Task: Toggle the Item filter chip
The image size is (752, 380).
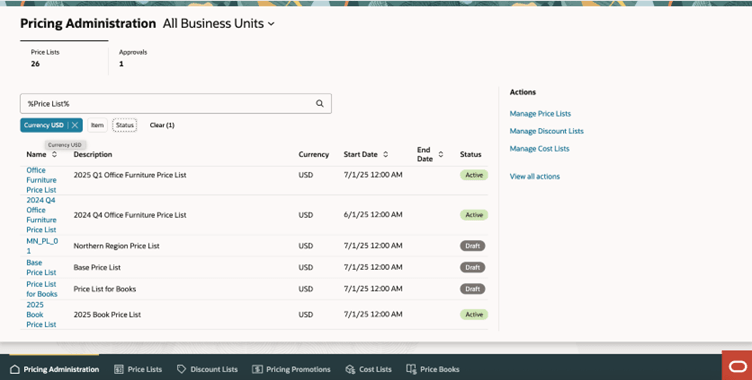Action: point(97,125)
